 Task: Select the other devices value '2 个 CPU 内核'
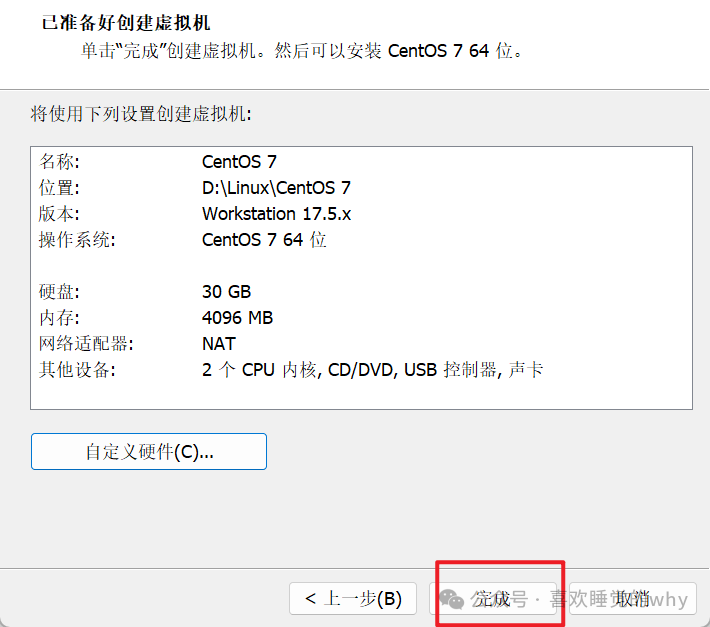pos(259,370)
